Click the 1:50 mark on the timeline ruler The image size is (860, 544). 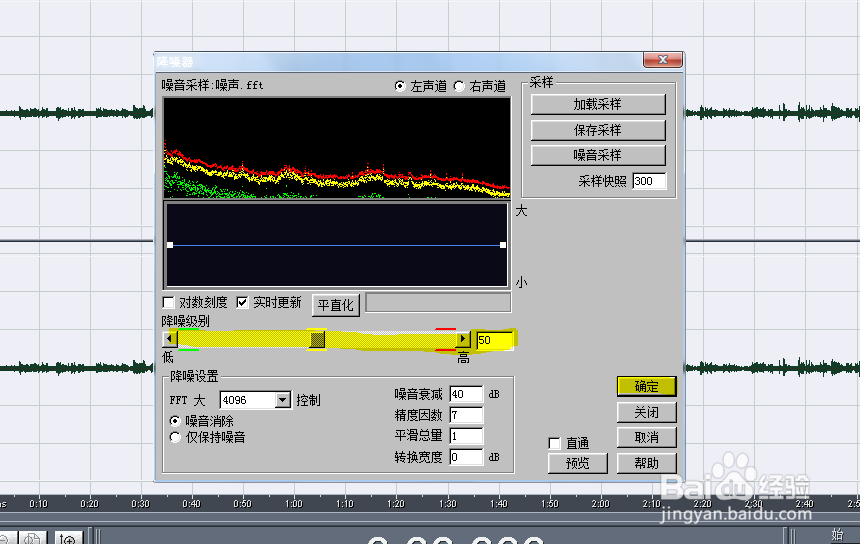pos(550,504)
